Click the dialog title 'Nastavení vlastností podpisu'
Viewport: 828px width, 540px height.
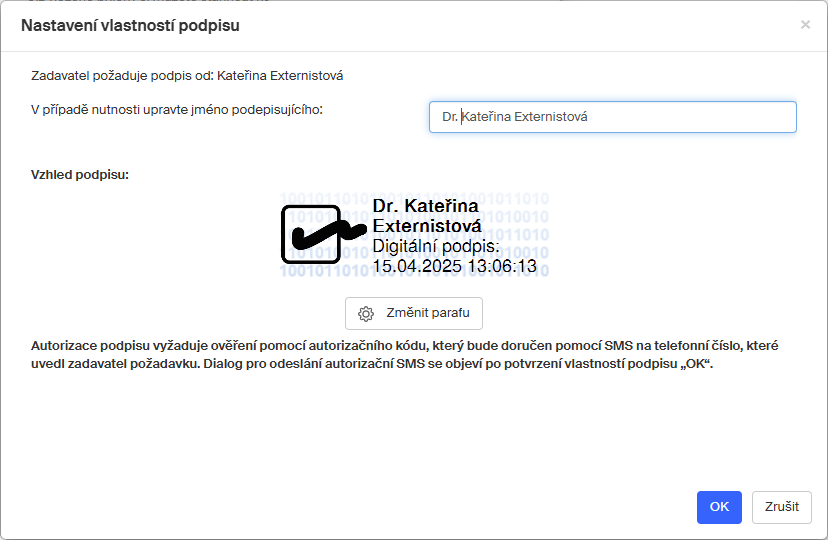pyautogui.click(x=130, y=25)
